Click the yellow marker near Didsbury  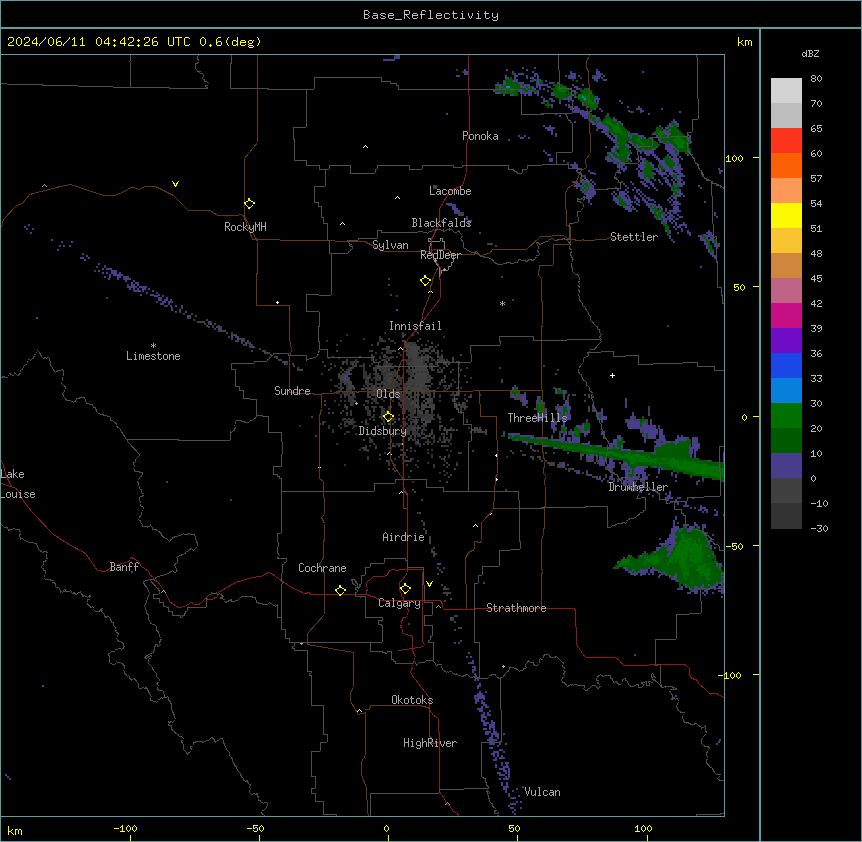(388, 417)
